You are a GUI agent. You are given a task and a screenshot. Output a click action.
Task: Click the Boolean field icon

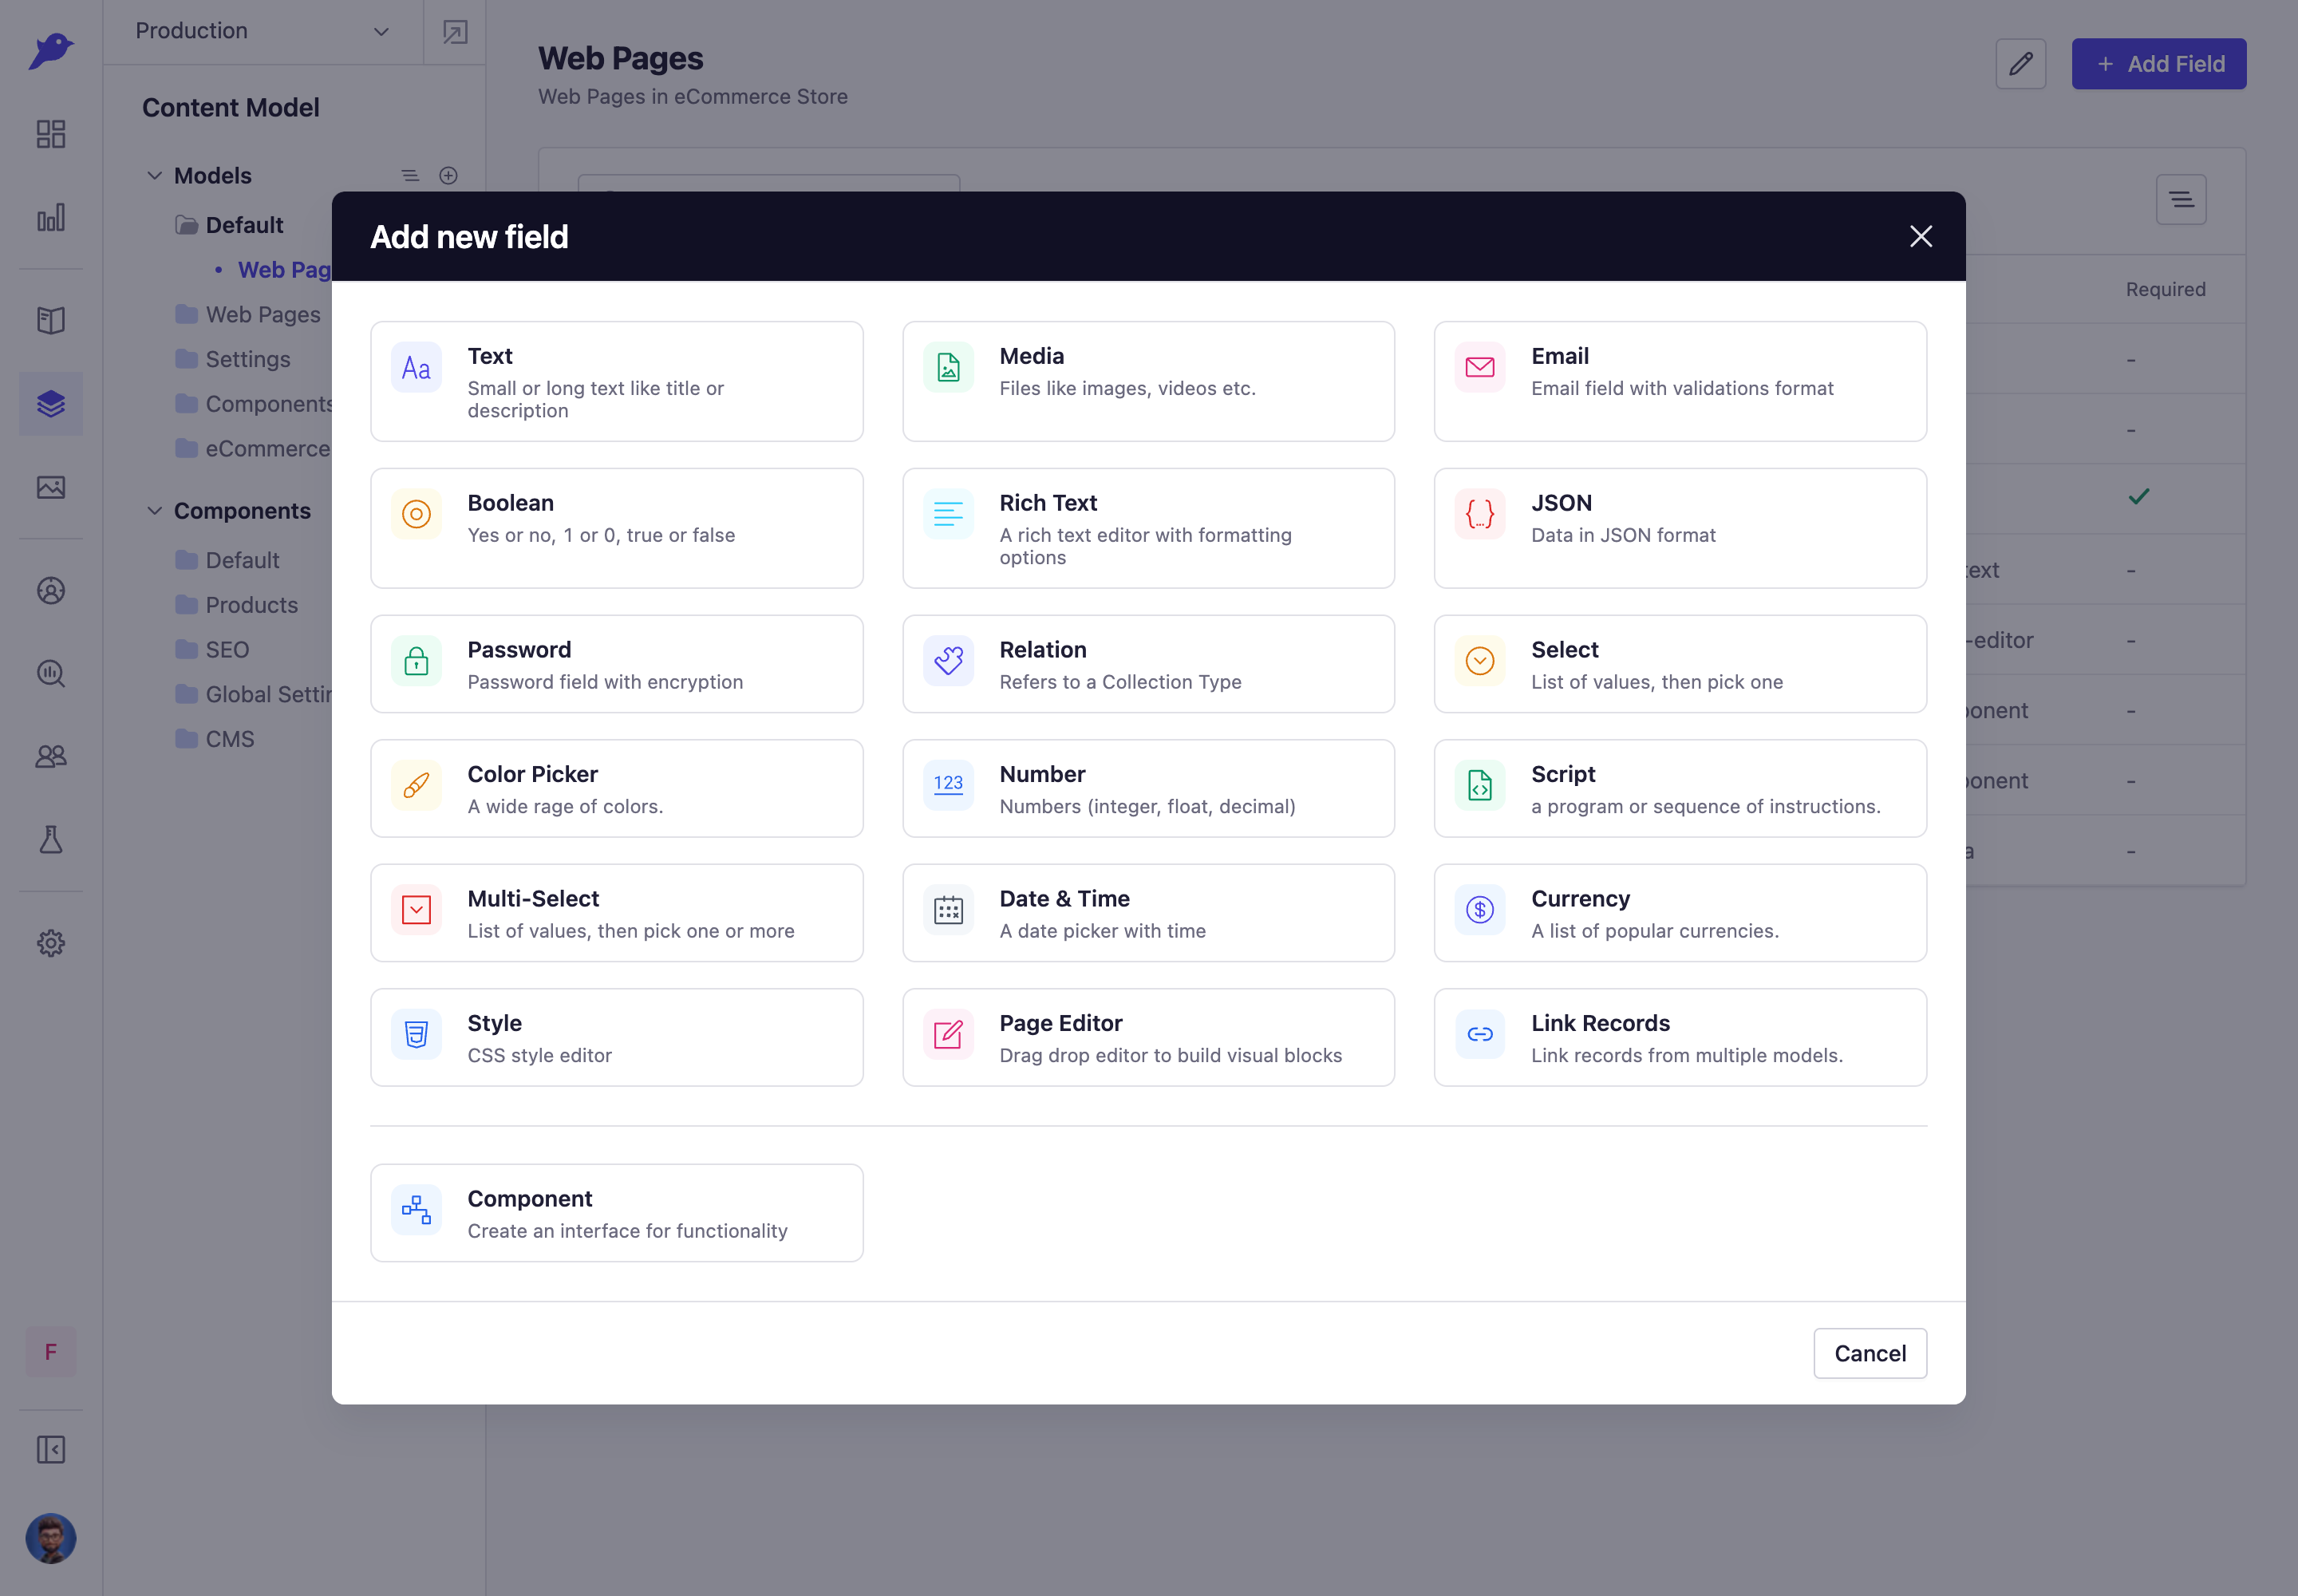(x=416, y=514)
